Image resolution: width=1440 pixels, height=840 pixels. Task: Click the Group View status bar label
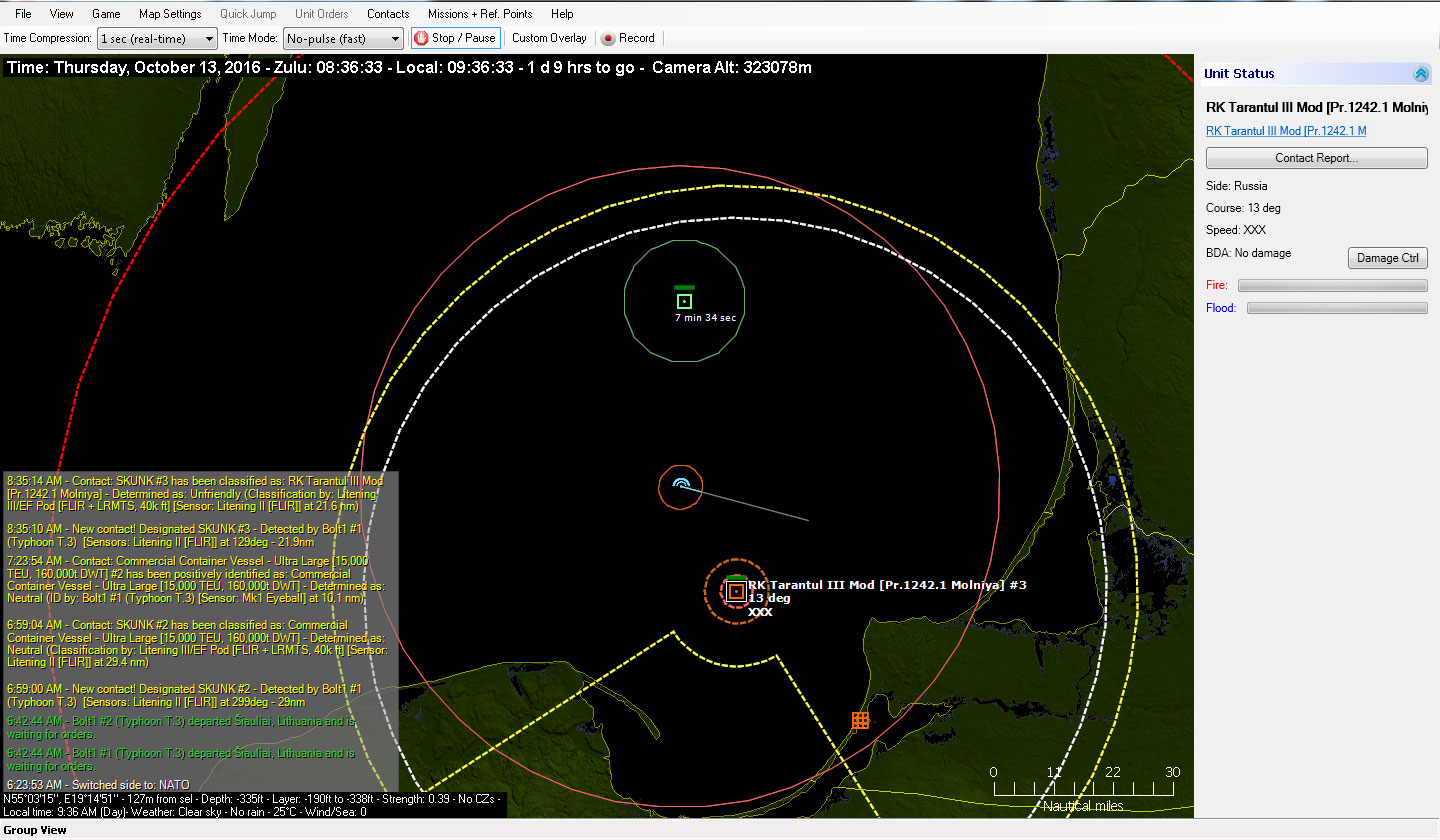35,830
